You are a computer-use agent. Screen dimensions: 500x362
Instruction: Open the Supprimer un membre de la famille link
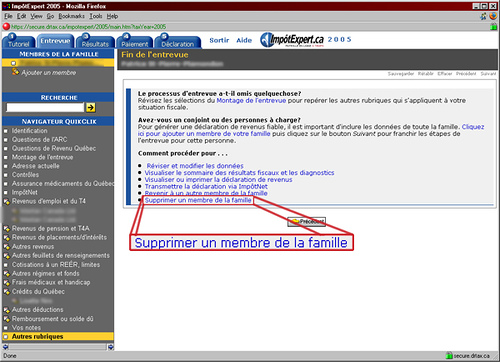point(198,200)
